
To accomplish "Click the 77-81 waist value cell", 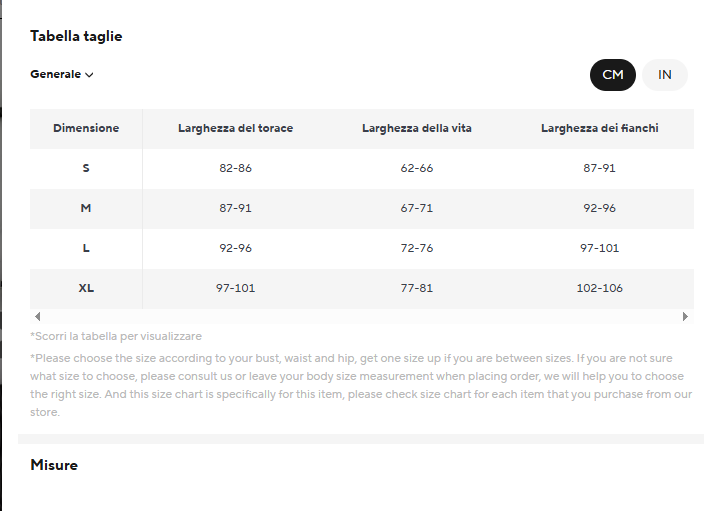I will tap(417, 288).
